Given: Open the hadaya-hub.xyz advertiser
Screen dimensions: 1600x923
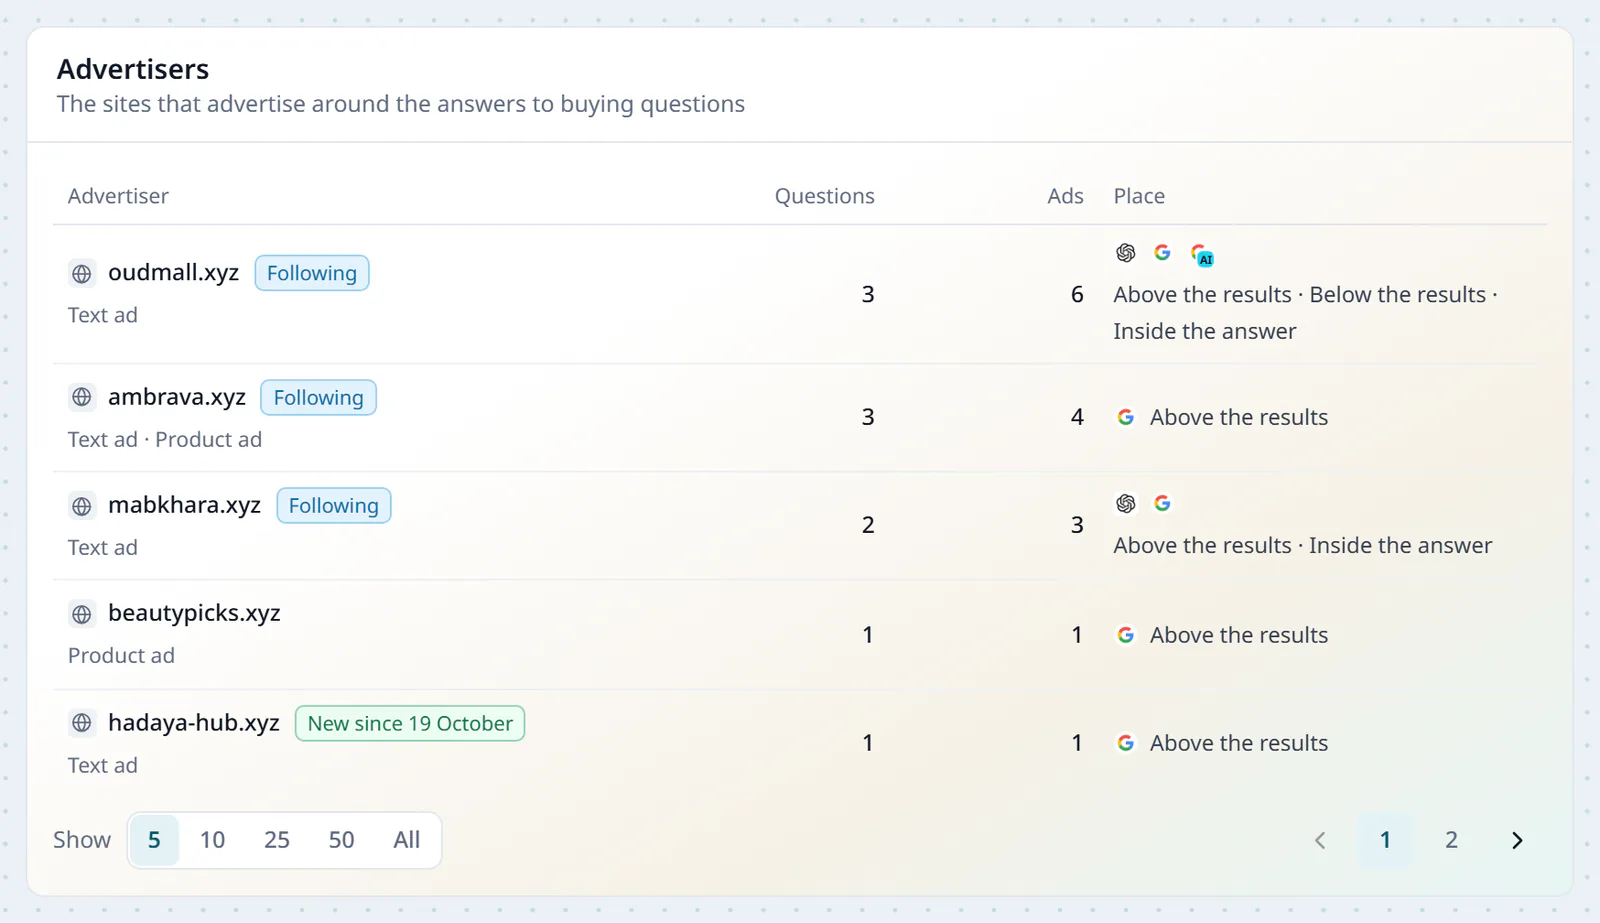Looking at the screenshot, I should [194, 723].
